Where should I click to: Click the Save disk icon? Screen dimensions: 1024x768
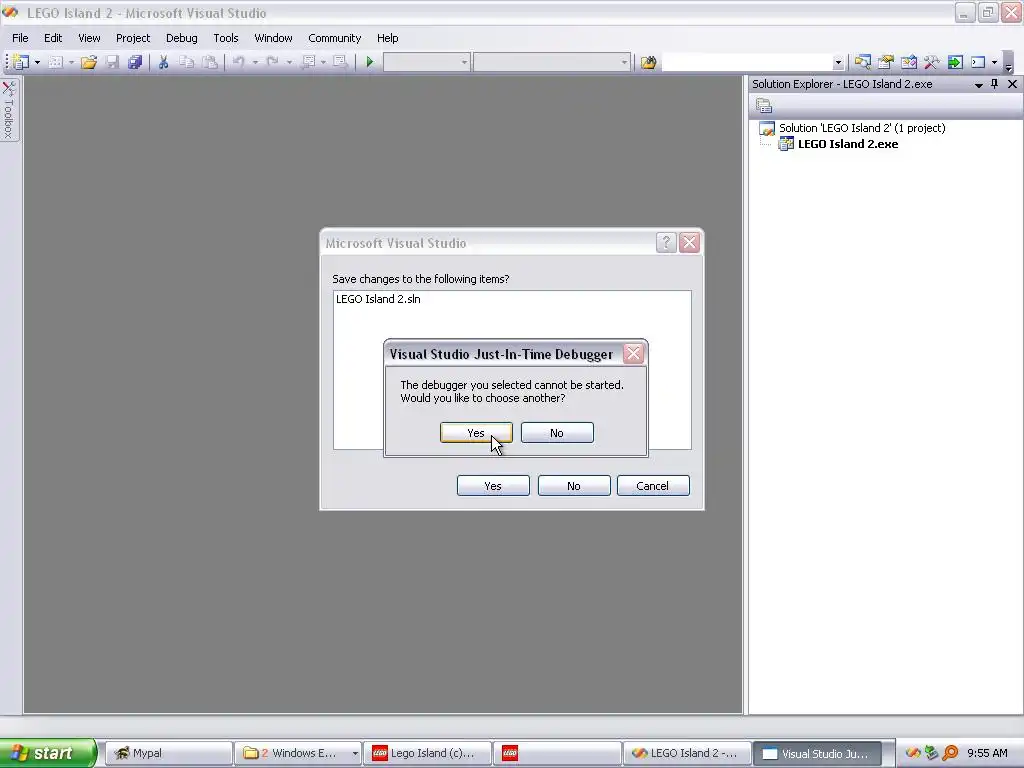[x=112, y=62]
